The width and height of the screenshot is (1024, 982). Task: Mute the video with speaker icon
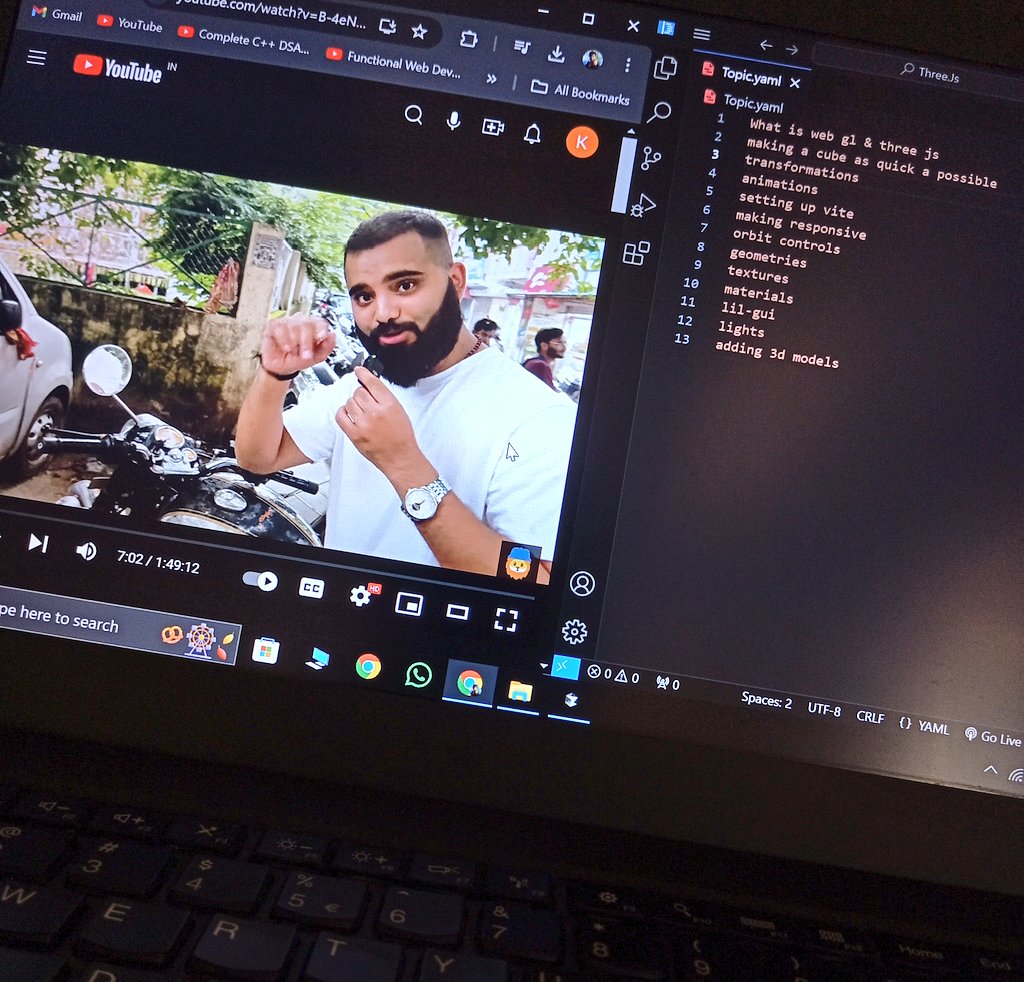click(x=86, y=551)
